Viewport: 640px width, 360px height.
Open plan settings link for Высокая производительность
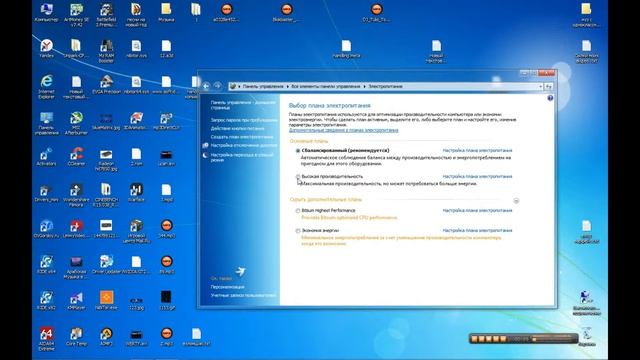point(477,177)
